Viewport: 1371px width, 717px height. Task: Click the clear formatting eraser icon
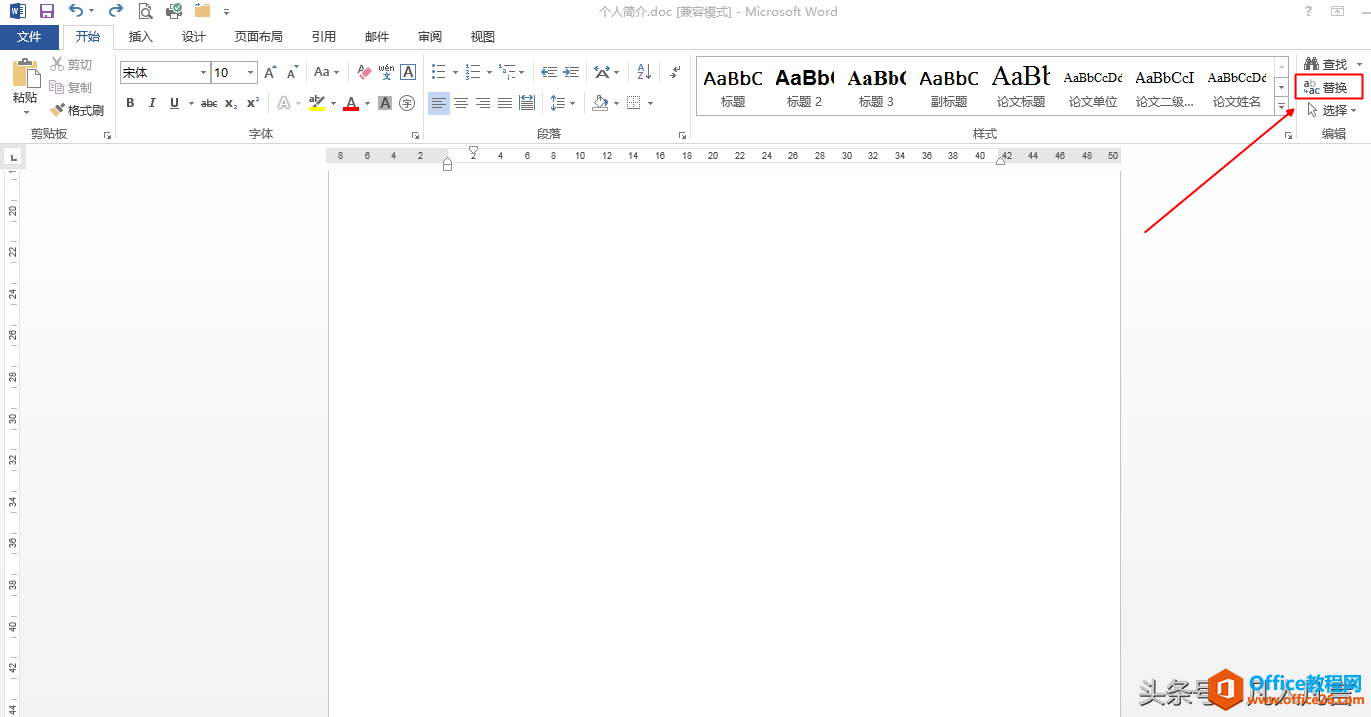coord(364,72)
